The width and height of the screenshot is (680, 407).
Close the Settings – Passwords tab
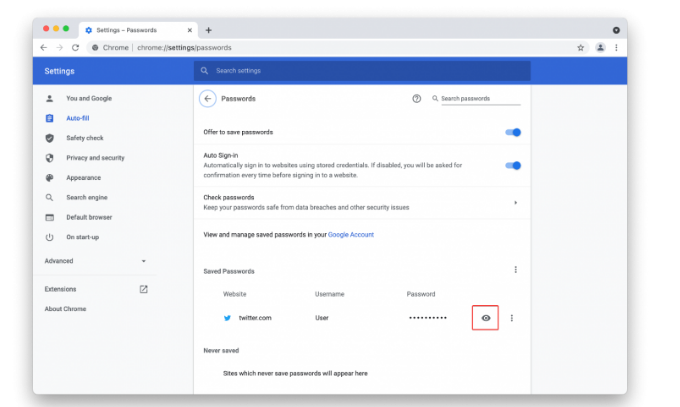[x=190, y=30]
